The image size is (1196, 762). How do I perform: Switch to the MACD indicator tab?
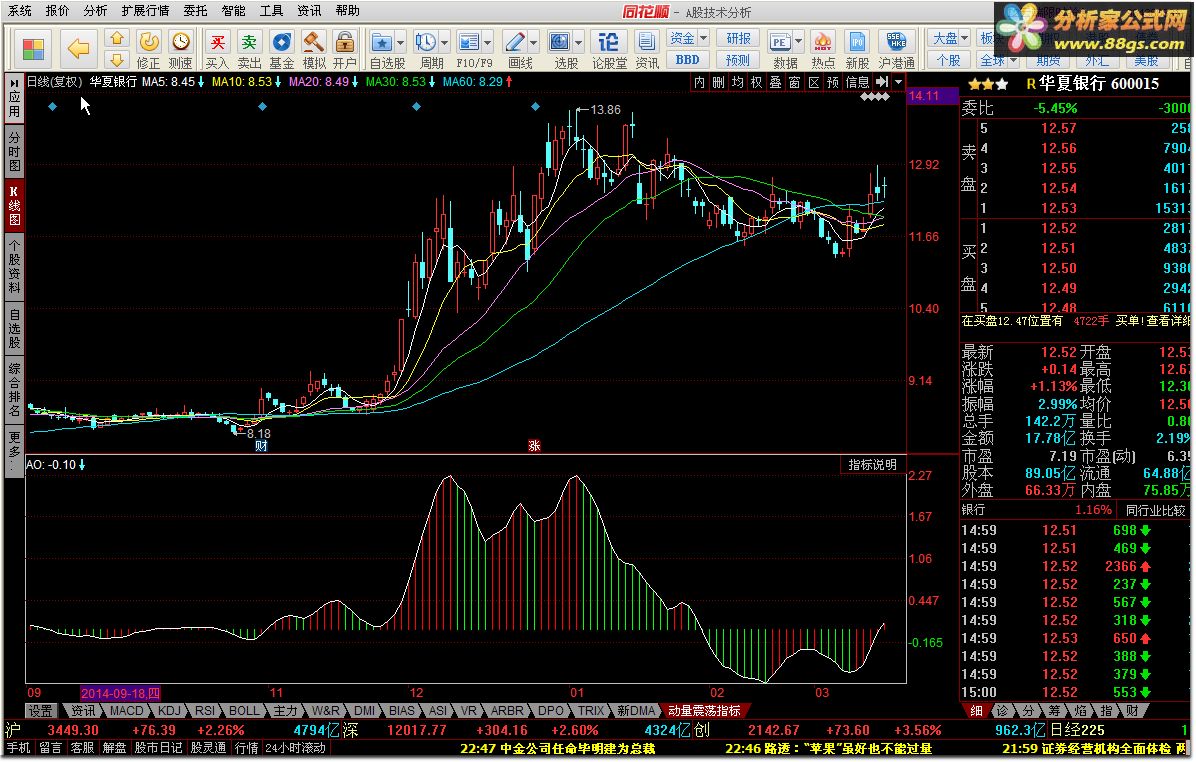tap(126, 711)
